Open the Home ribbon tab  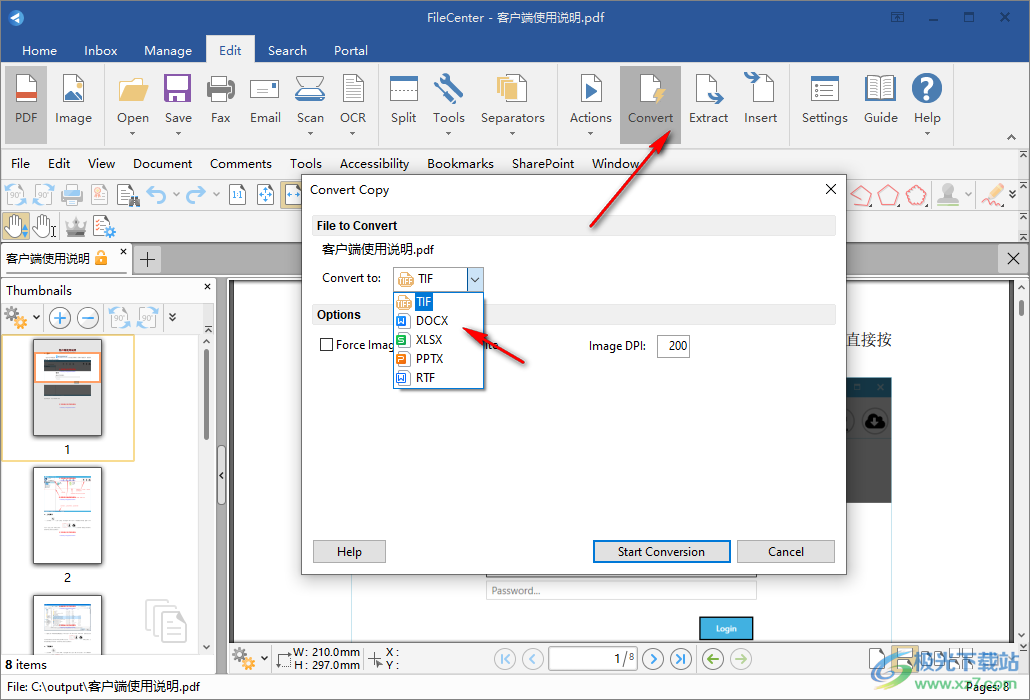click(x=39, y=51)
